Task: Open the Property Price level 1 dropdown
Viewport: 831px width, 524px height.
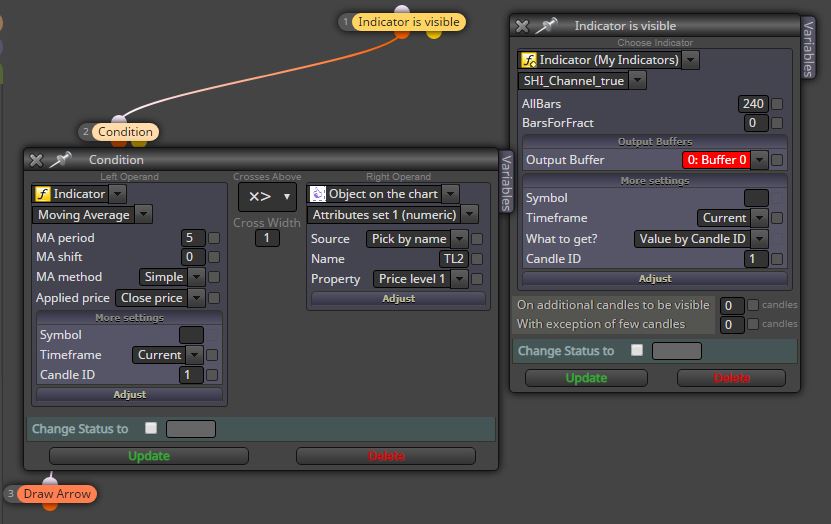Action: pos(459,279)
